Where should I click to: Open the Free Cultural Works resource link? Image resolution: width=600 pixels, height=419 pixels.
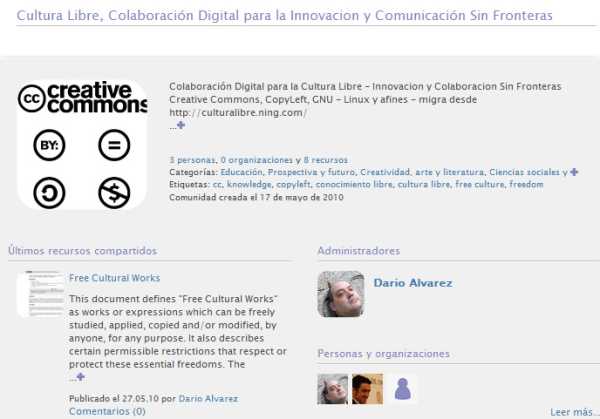(x=114, y=278)
